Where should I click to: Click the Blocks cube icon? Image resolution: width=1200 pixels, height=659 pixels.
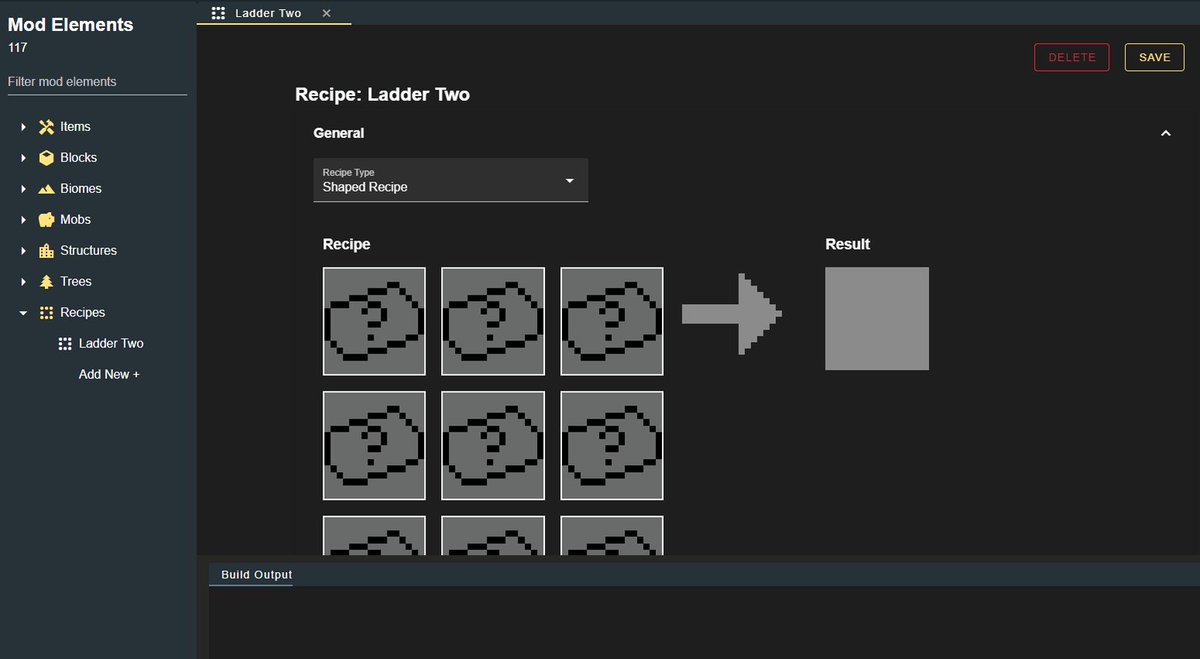pos(46,158)
